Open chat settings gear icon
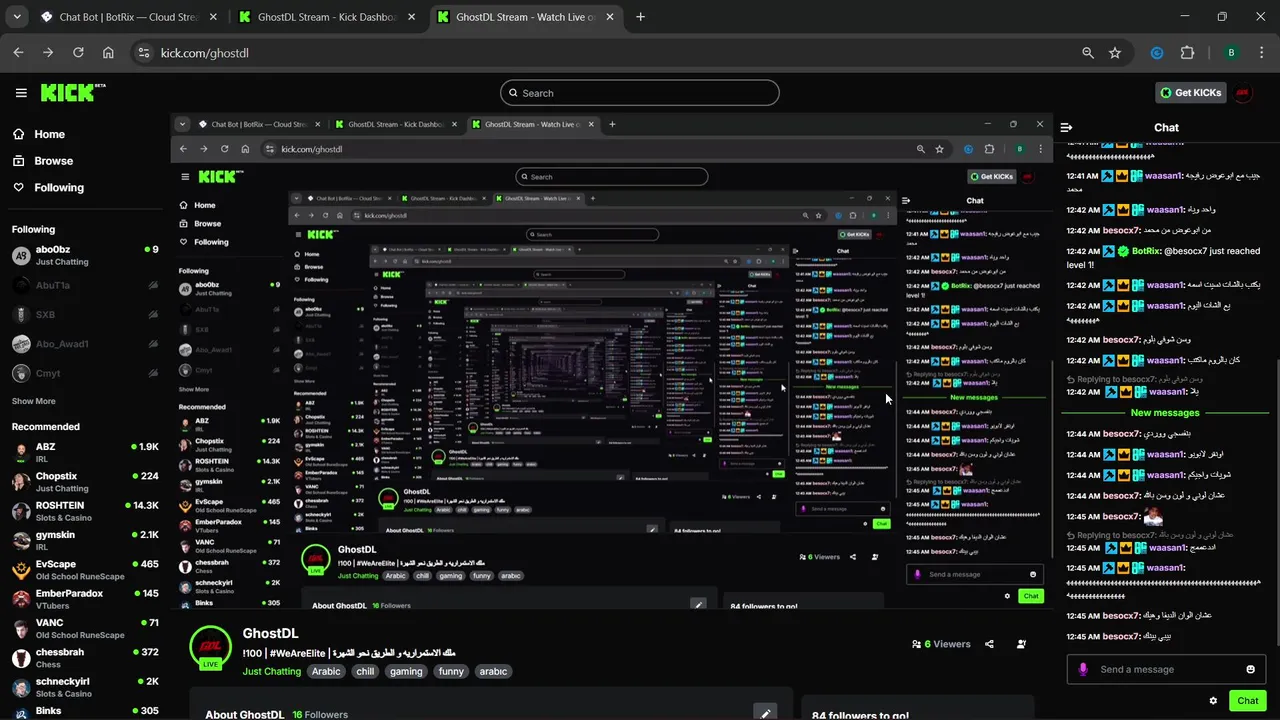Image resolution: width=1280 pixels, height=720 pixels. point(1213,701)
